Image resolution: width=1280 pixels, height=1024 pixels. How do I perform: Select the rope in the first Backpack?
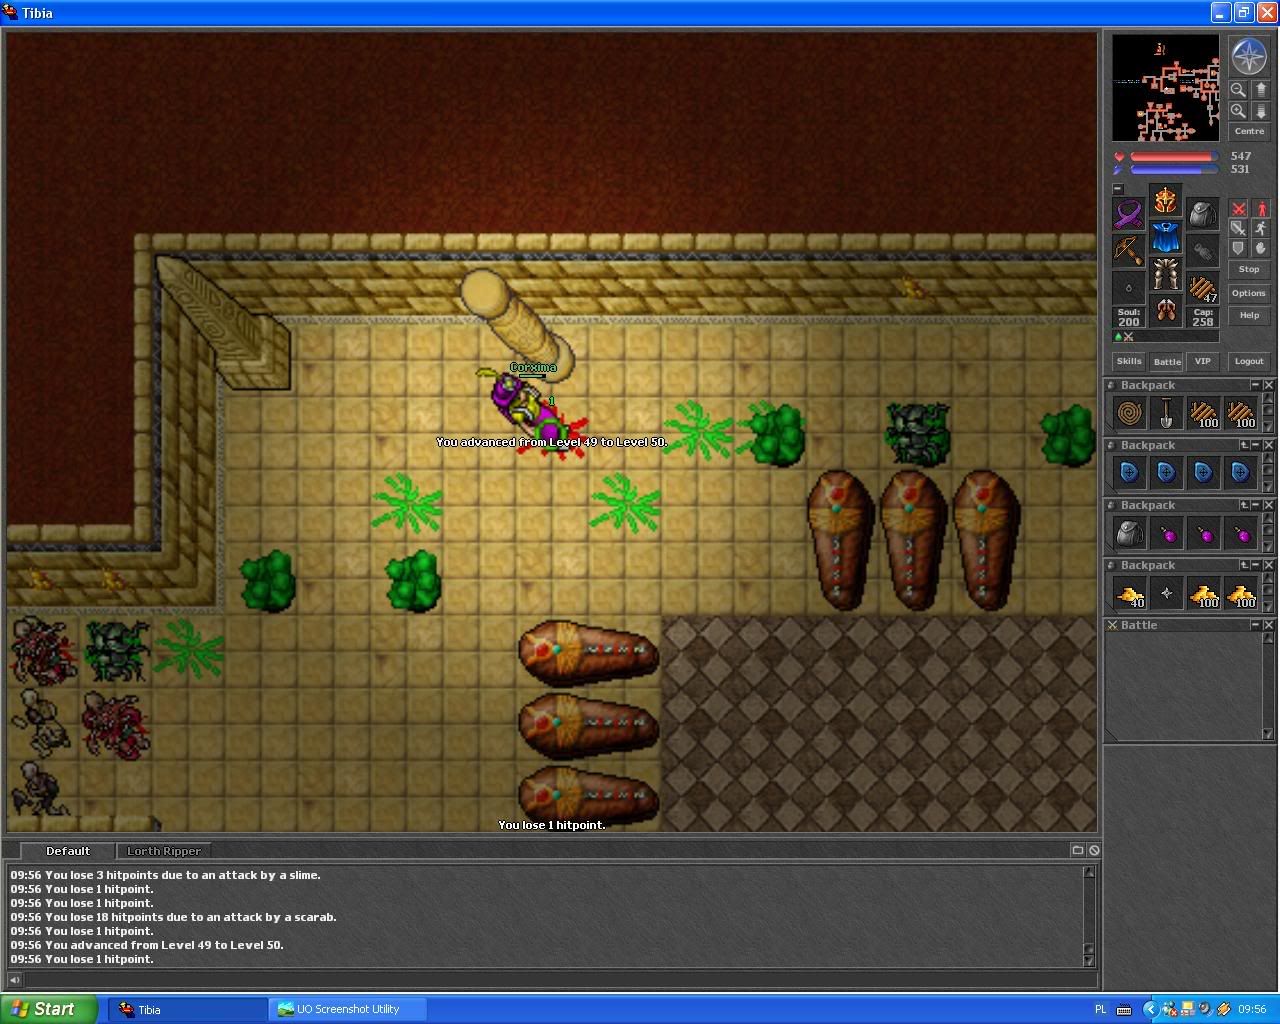tap(1129, 413)
